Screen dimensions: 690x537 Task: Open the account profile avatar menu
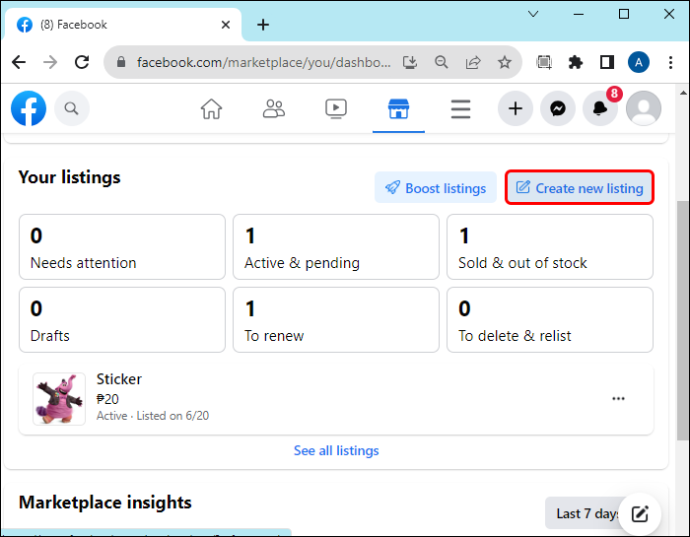pyautogui.click(x=643, y=108)
